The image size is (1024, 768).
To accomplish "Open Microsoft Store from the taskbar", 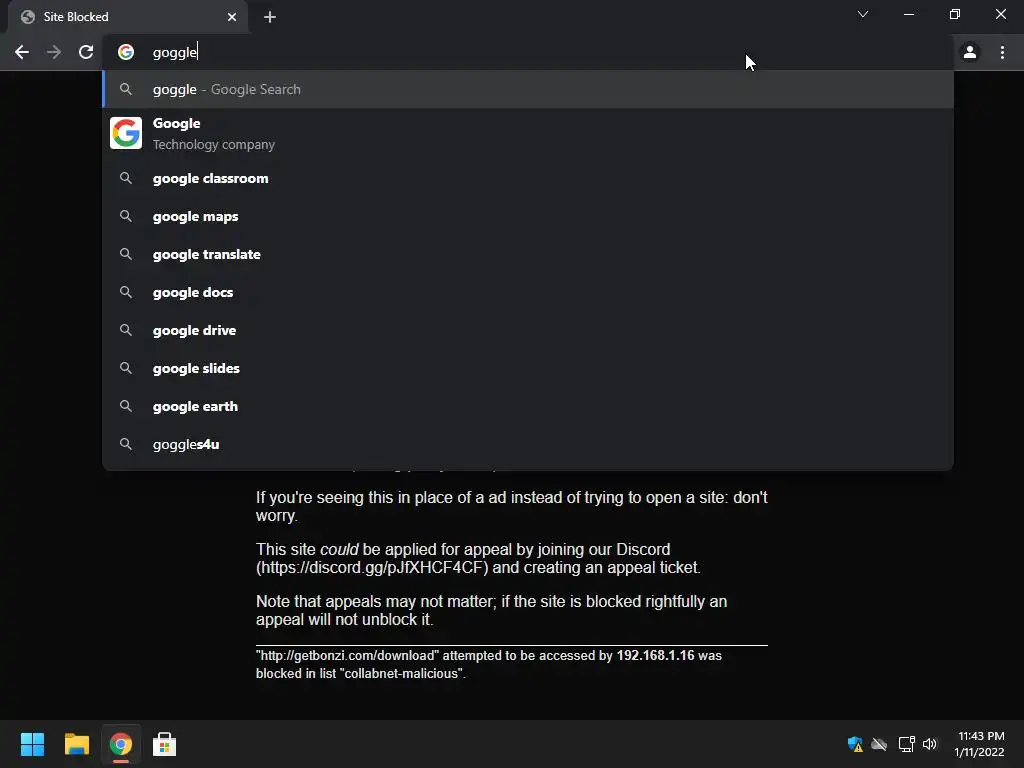I will point(165,744).
